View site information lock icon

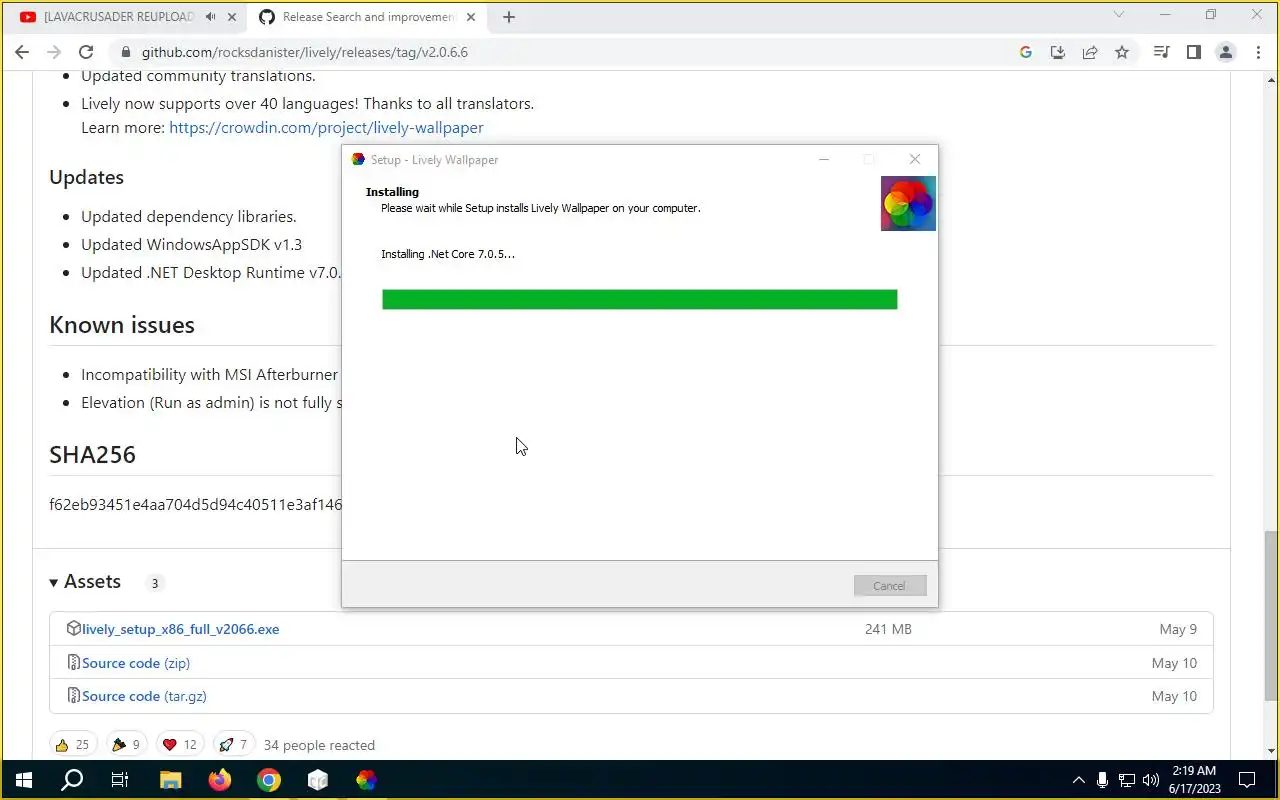[x=125, y=52]
